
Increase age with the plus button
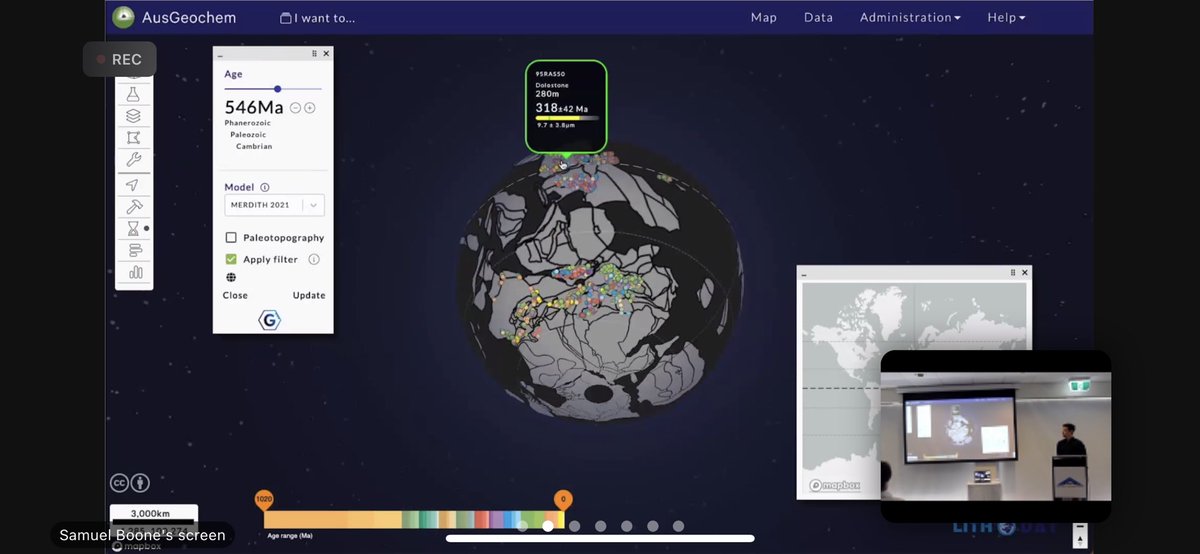[310, 108]
